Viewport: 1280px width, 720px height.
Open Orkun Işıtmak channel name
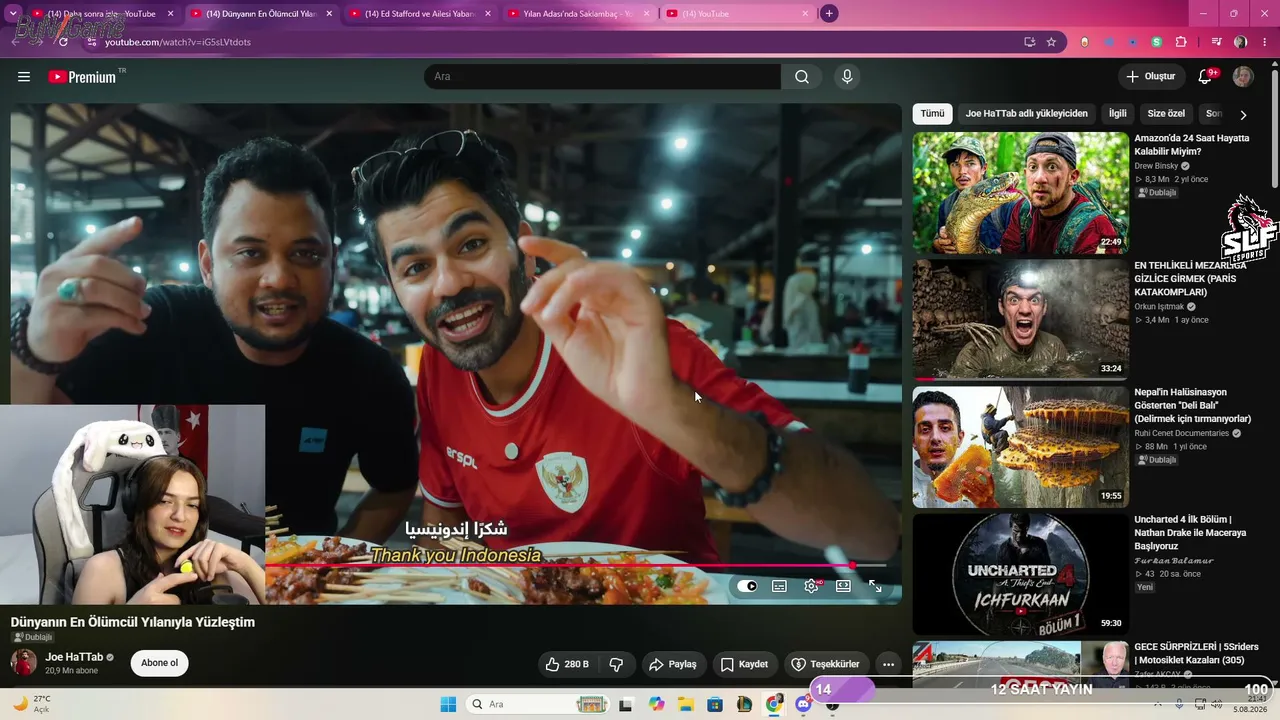click(x=1159, y=307)
